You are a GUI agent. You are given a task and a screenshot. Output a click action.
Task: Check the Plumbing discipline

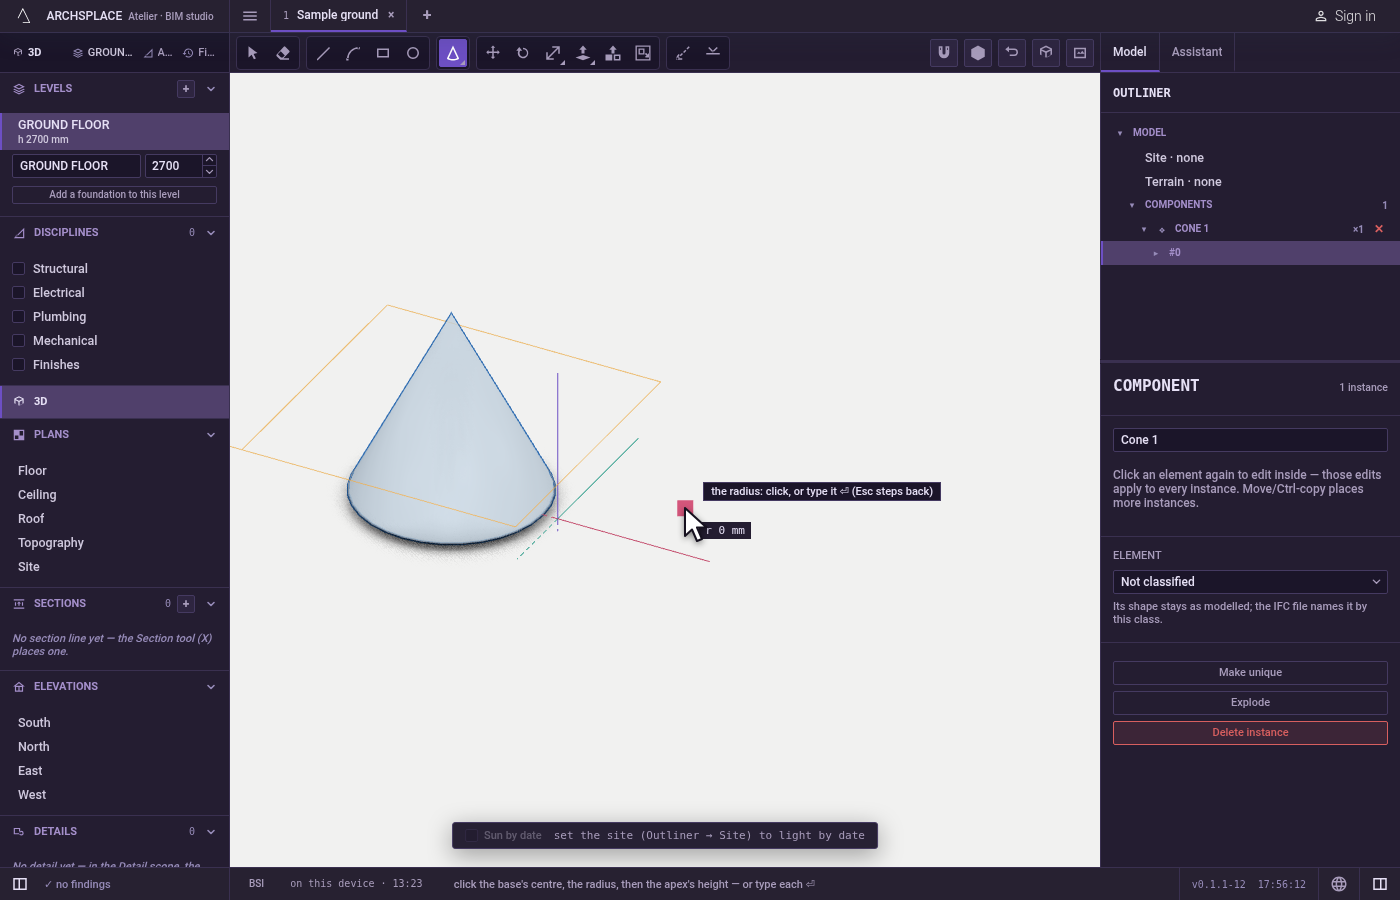19,317
